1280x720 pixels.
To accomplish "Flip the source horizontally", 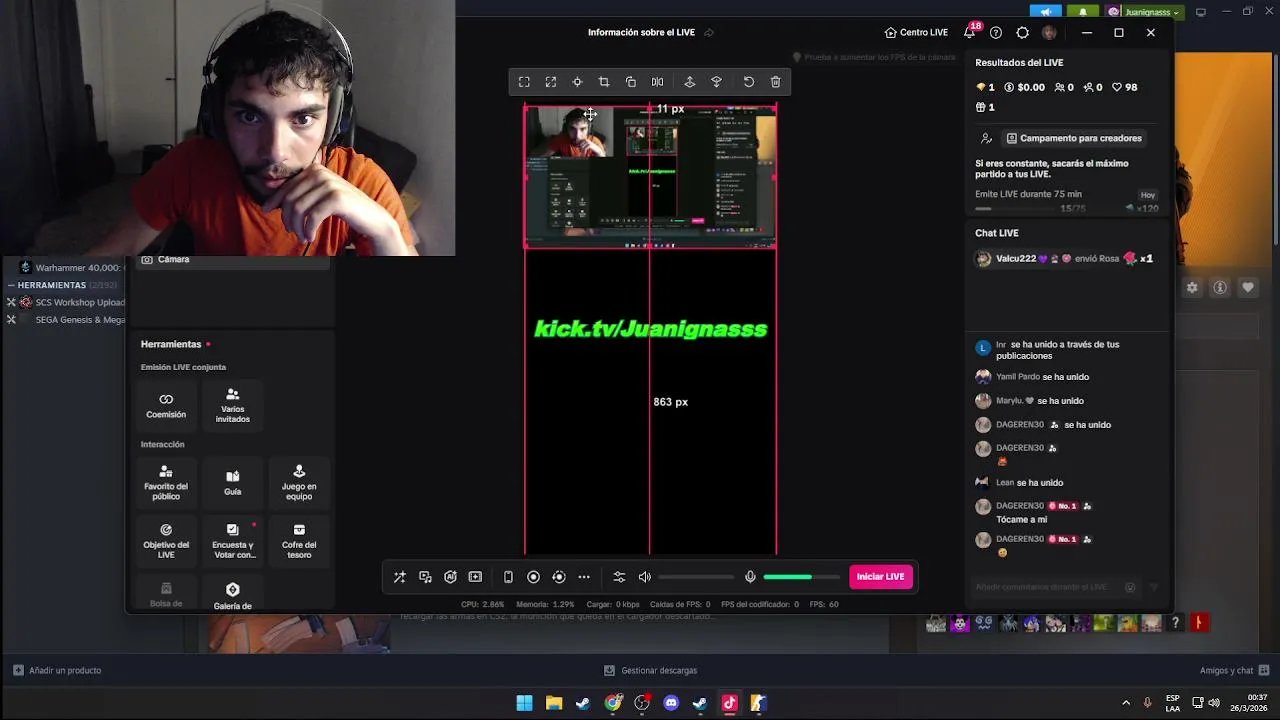I will pyautogui.click(x=657, y=82).
